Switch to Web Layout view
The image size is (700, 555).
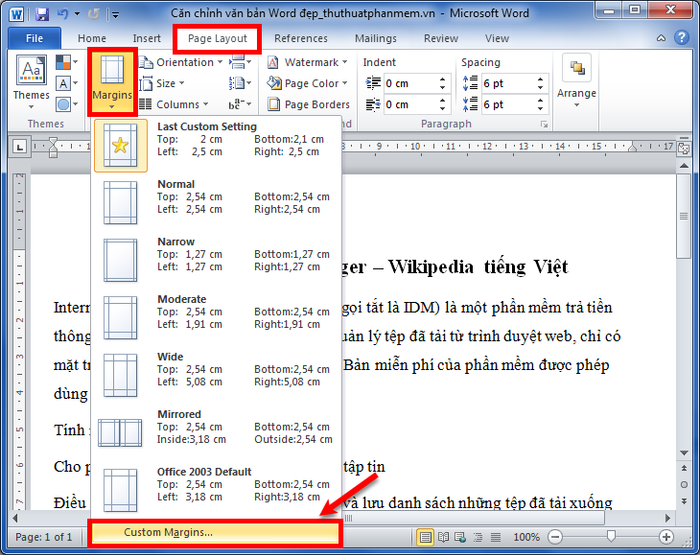point(462,537)
